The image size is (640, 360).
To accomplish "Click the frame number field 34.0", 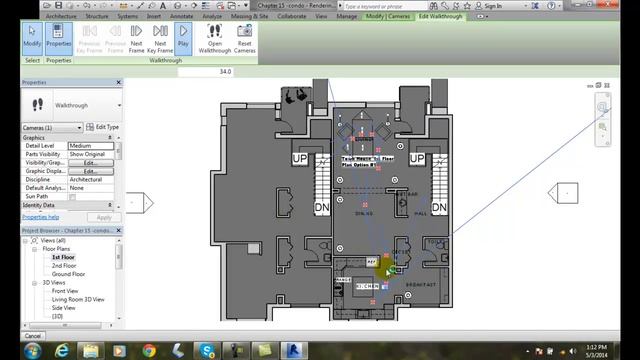I will pyautogui.click(x=206, y=71).
